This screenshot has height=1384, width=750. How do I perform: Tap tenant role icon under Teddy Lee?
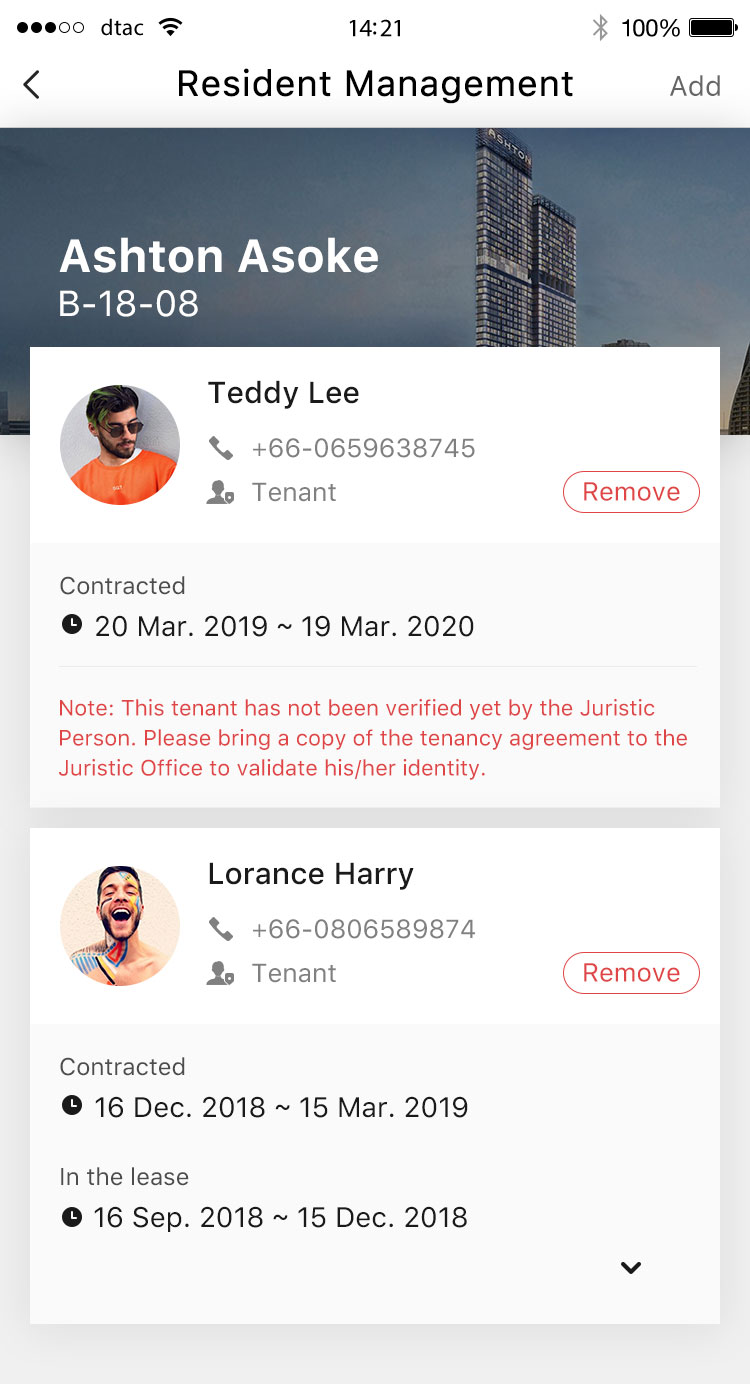(220, 493)
